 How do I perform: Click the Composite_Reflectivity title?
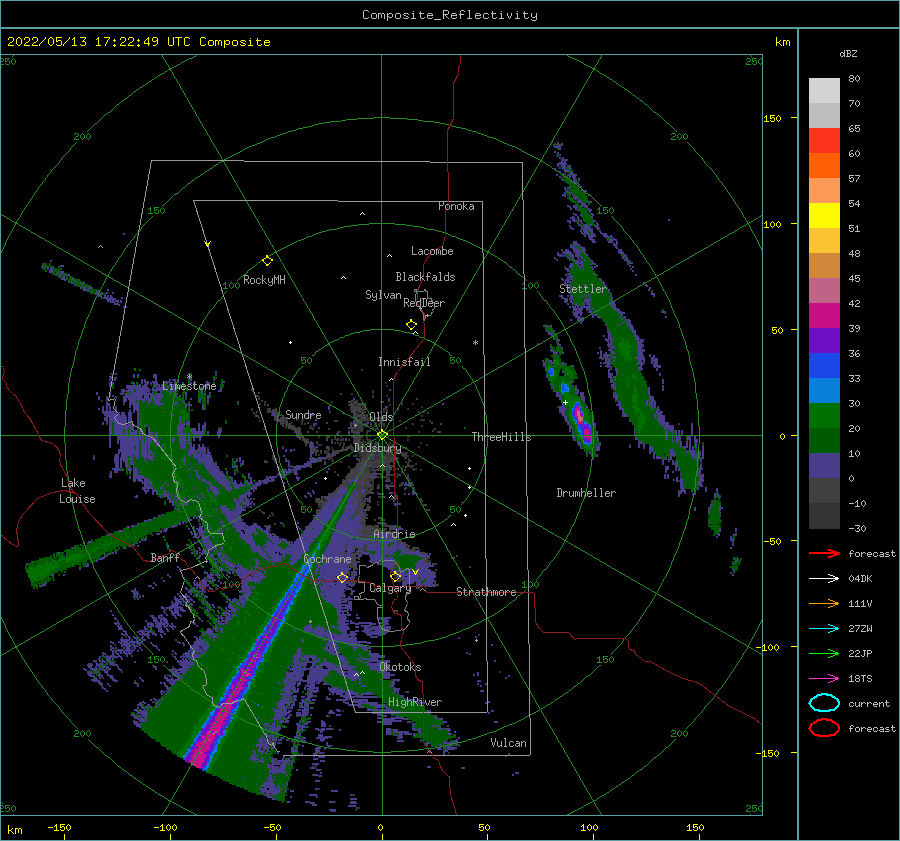click(449, 15)
